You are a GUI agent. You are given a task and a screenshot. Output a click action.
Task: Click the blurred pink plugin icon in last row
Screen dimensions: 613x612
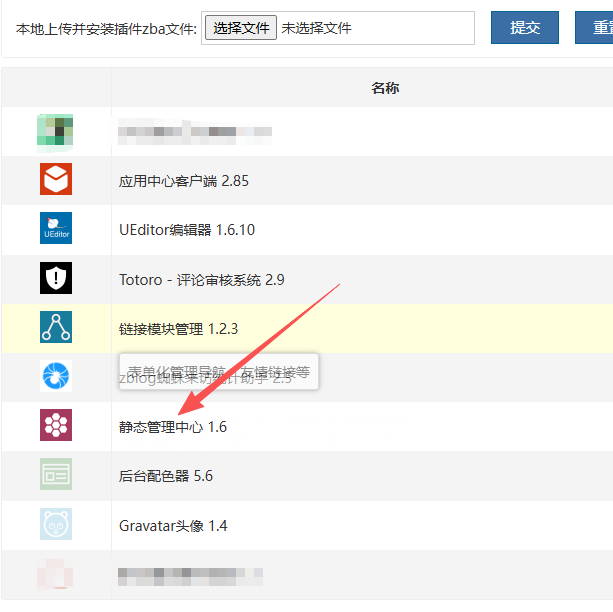[55, 574]
